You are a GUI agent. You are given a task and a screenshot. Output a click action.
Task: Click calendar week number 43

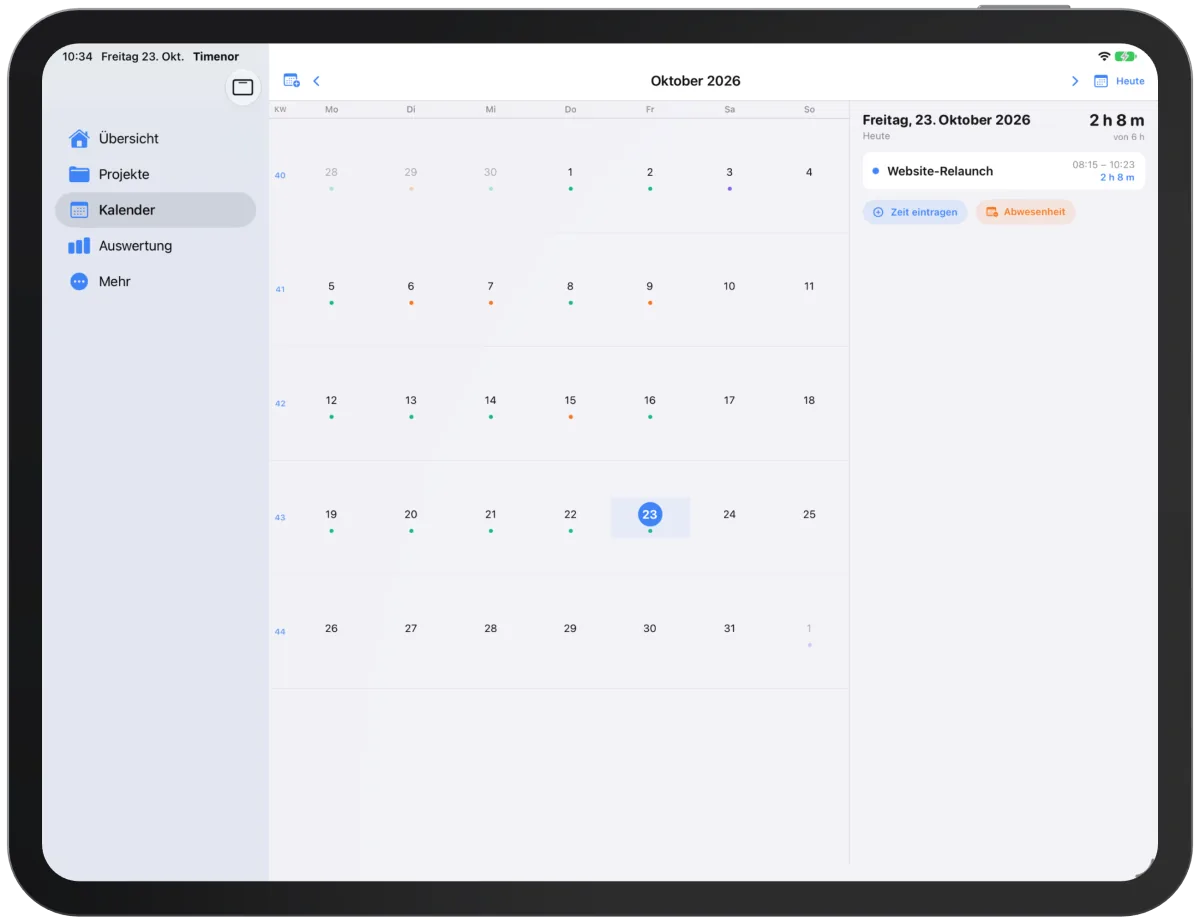tap(280, 518)
